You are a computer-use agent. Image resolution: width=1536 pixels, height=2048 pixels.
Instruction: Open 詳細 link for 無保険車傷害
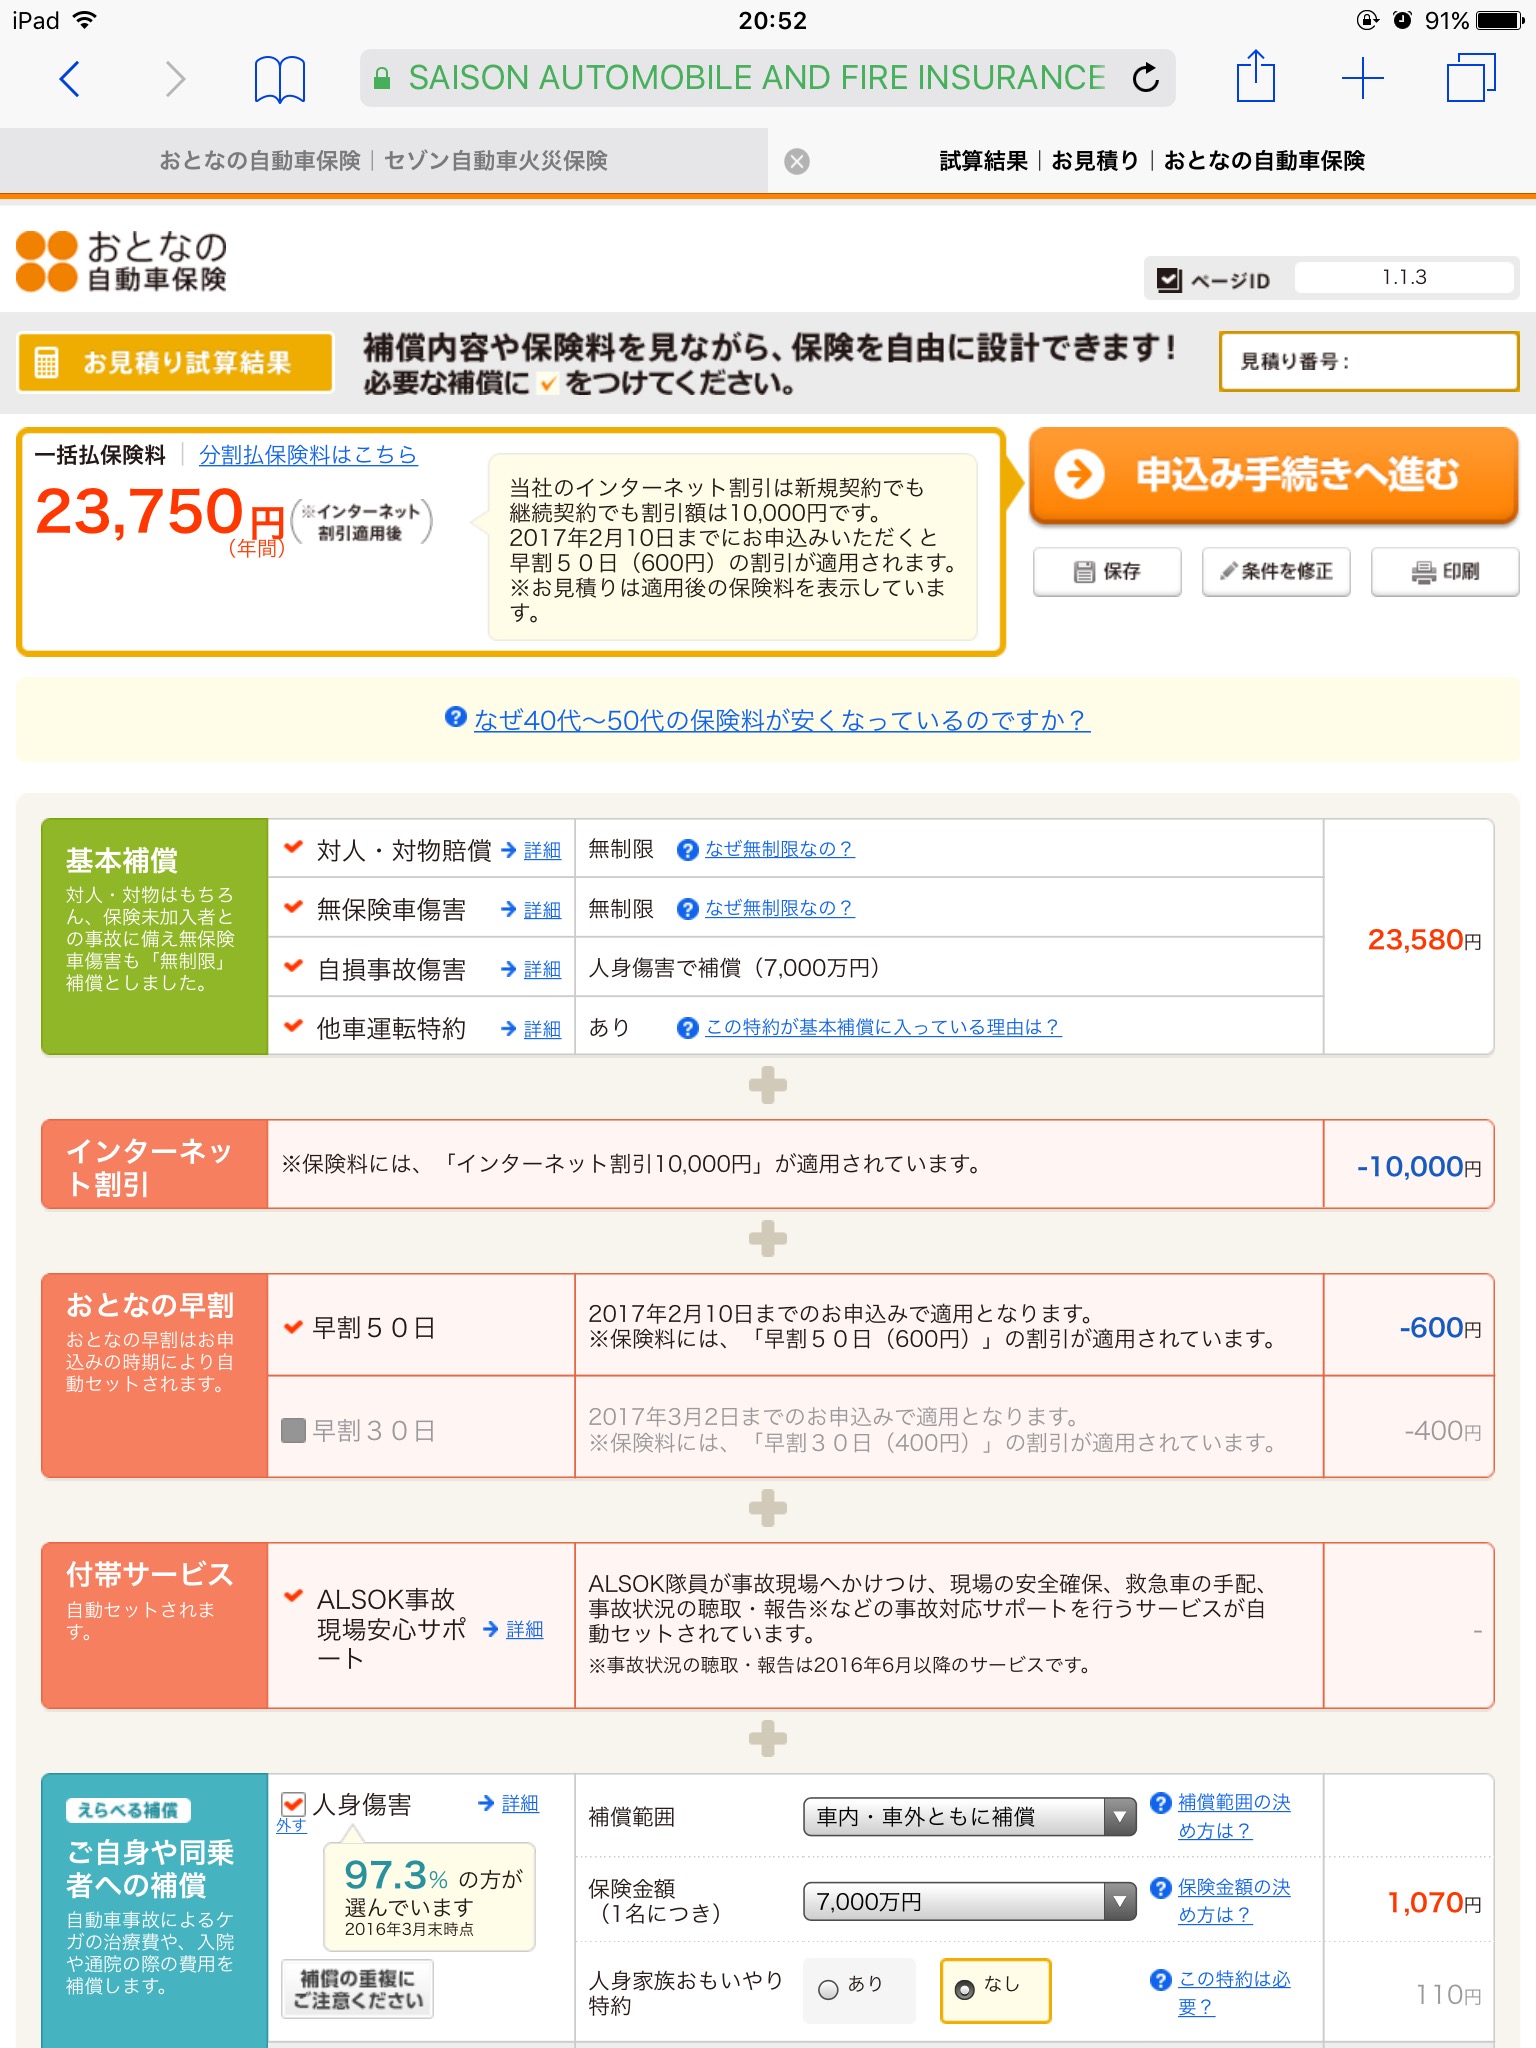tap(542, 910)
